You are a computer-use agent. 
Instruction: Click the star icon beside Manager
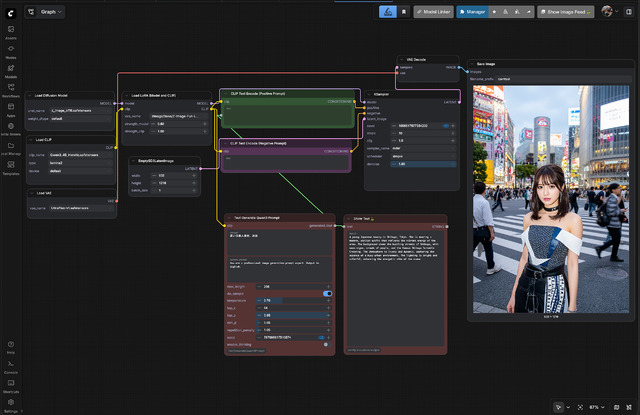point(494,12)
